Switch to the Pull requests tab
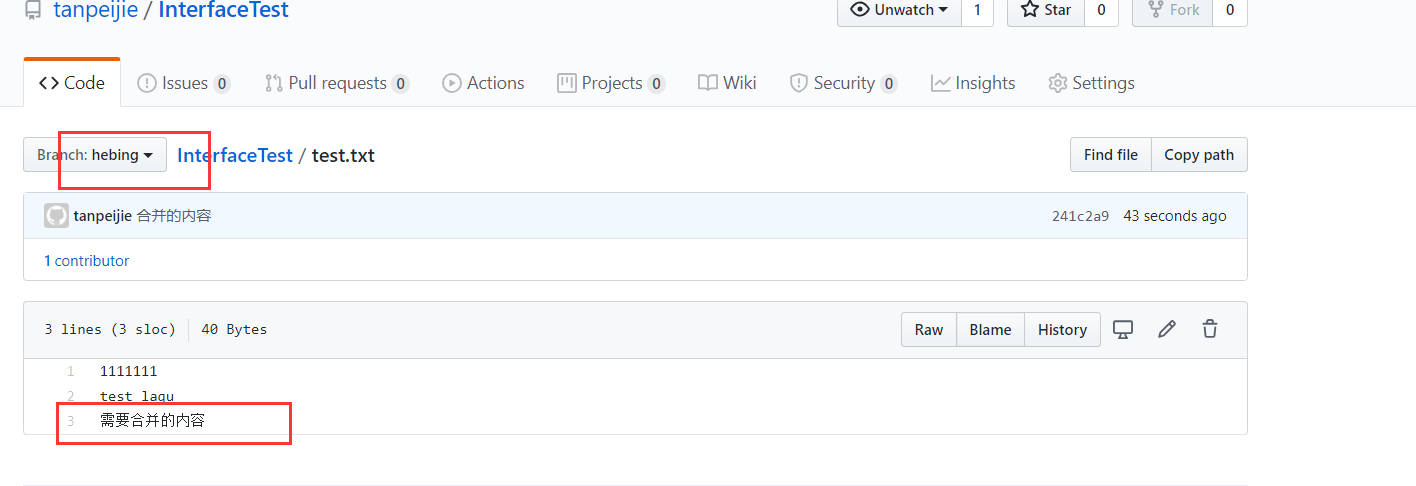The image size is (1416, 486). click(337, 83)
